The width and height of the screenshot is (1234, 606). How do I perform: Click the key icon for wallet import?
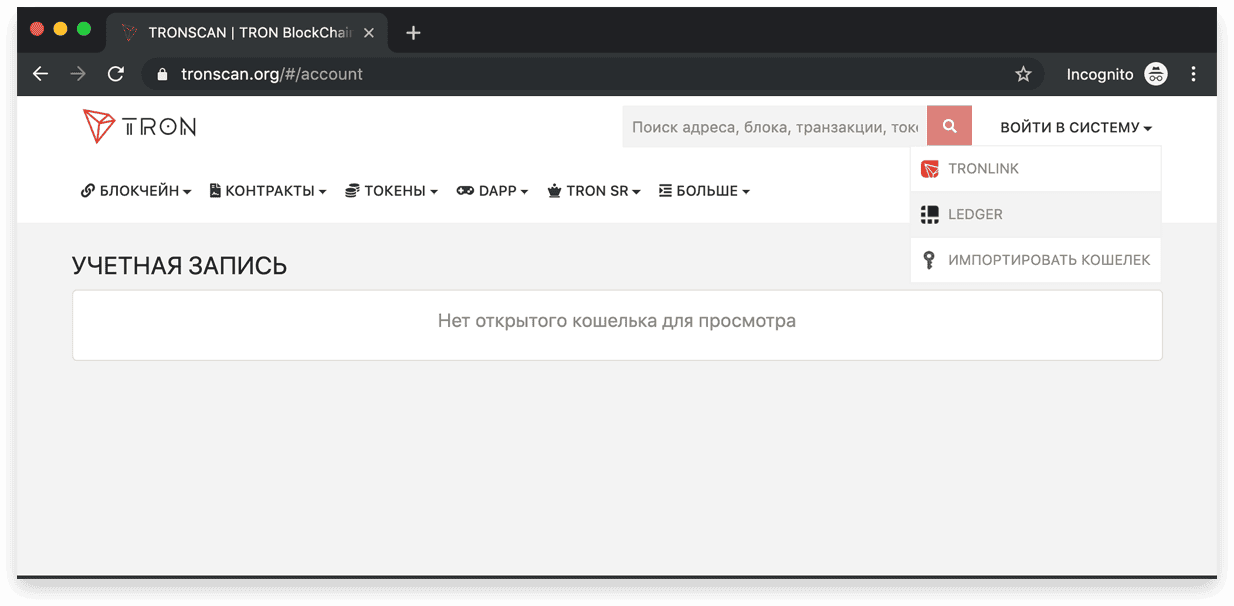pos(929,260)
